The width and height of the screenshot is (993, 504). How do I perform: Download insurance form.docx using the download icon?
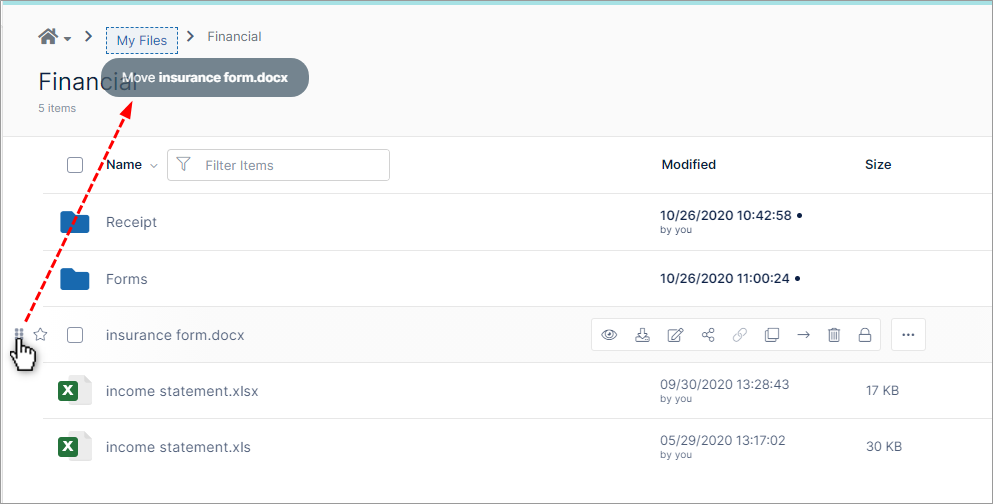642,335
